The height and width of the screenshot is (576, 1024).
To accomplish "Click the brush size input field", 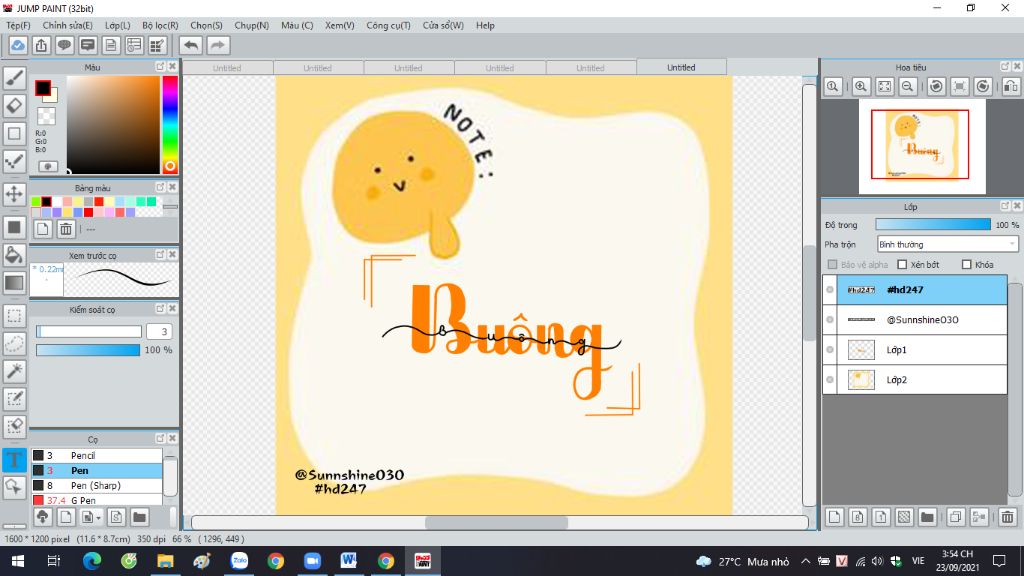I will coord(159,332).
